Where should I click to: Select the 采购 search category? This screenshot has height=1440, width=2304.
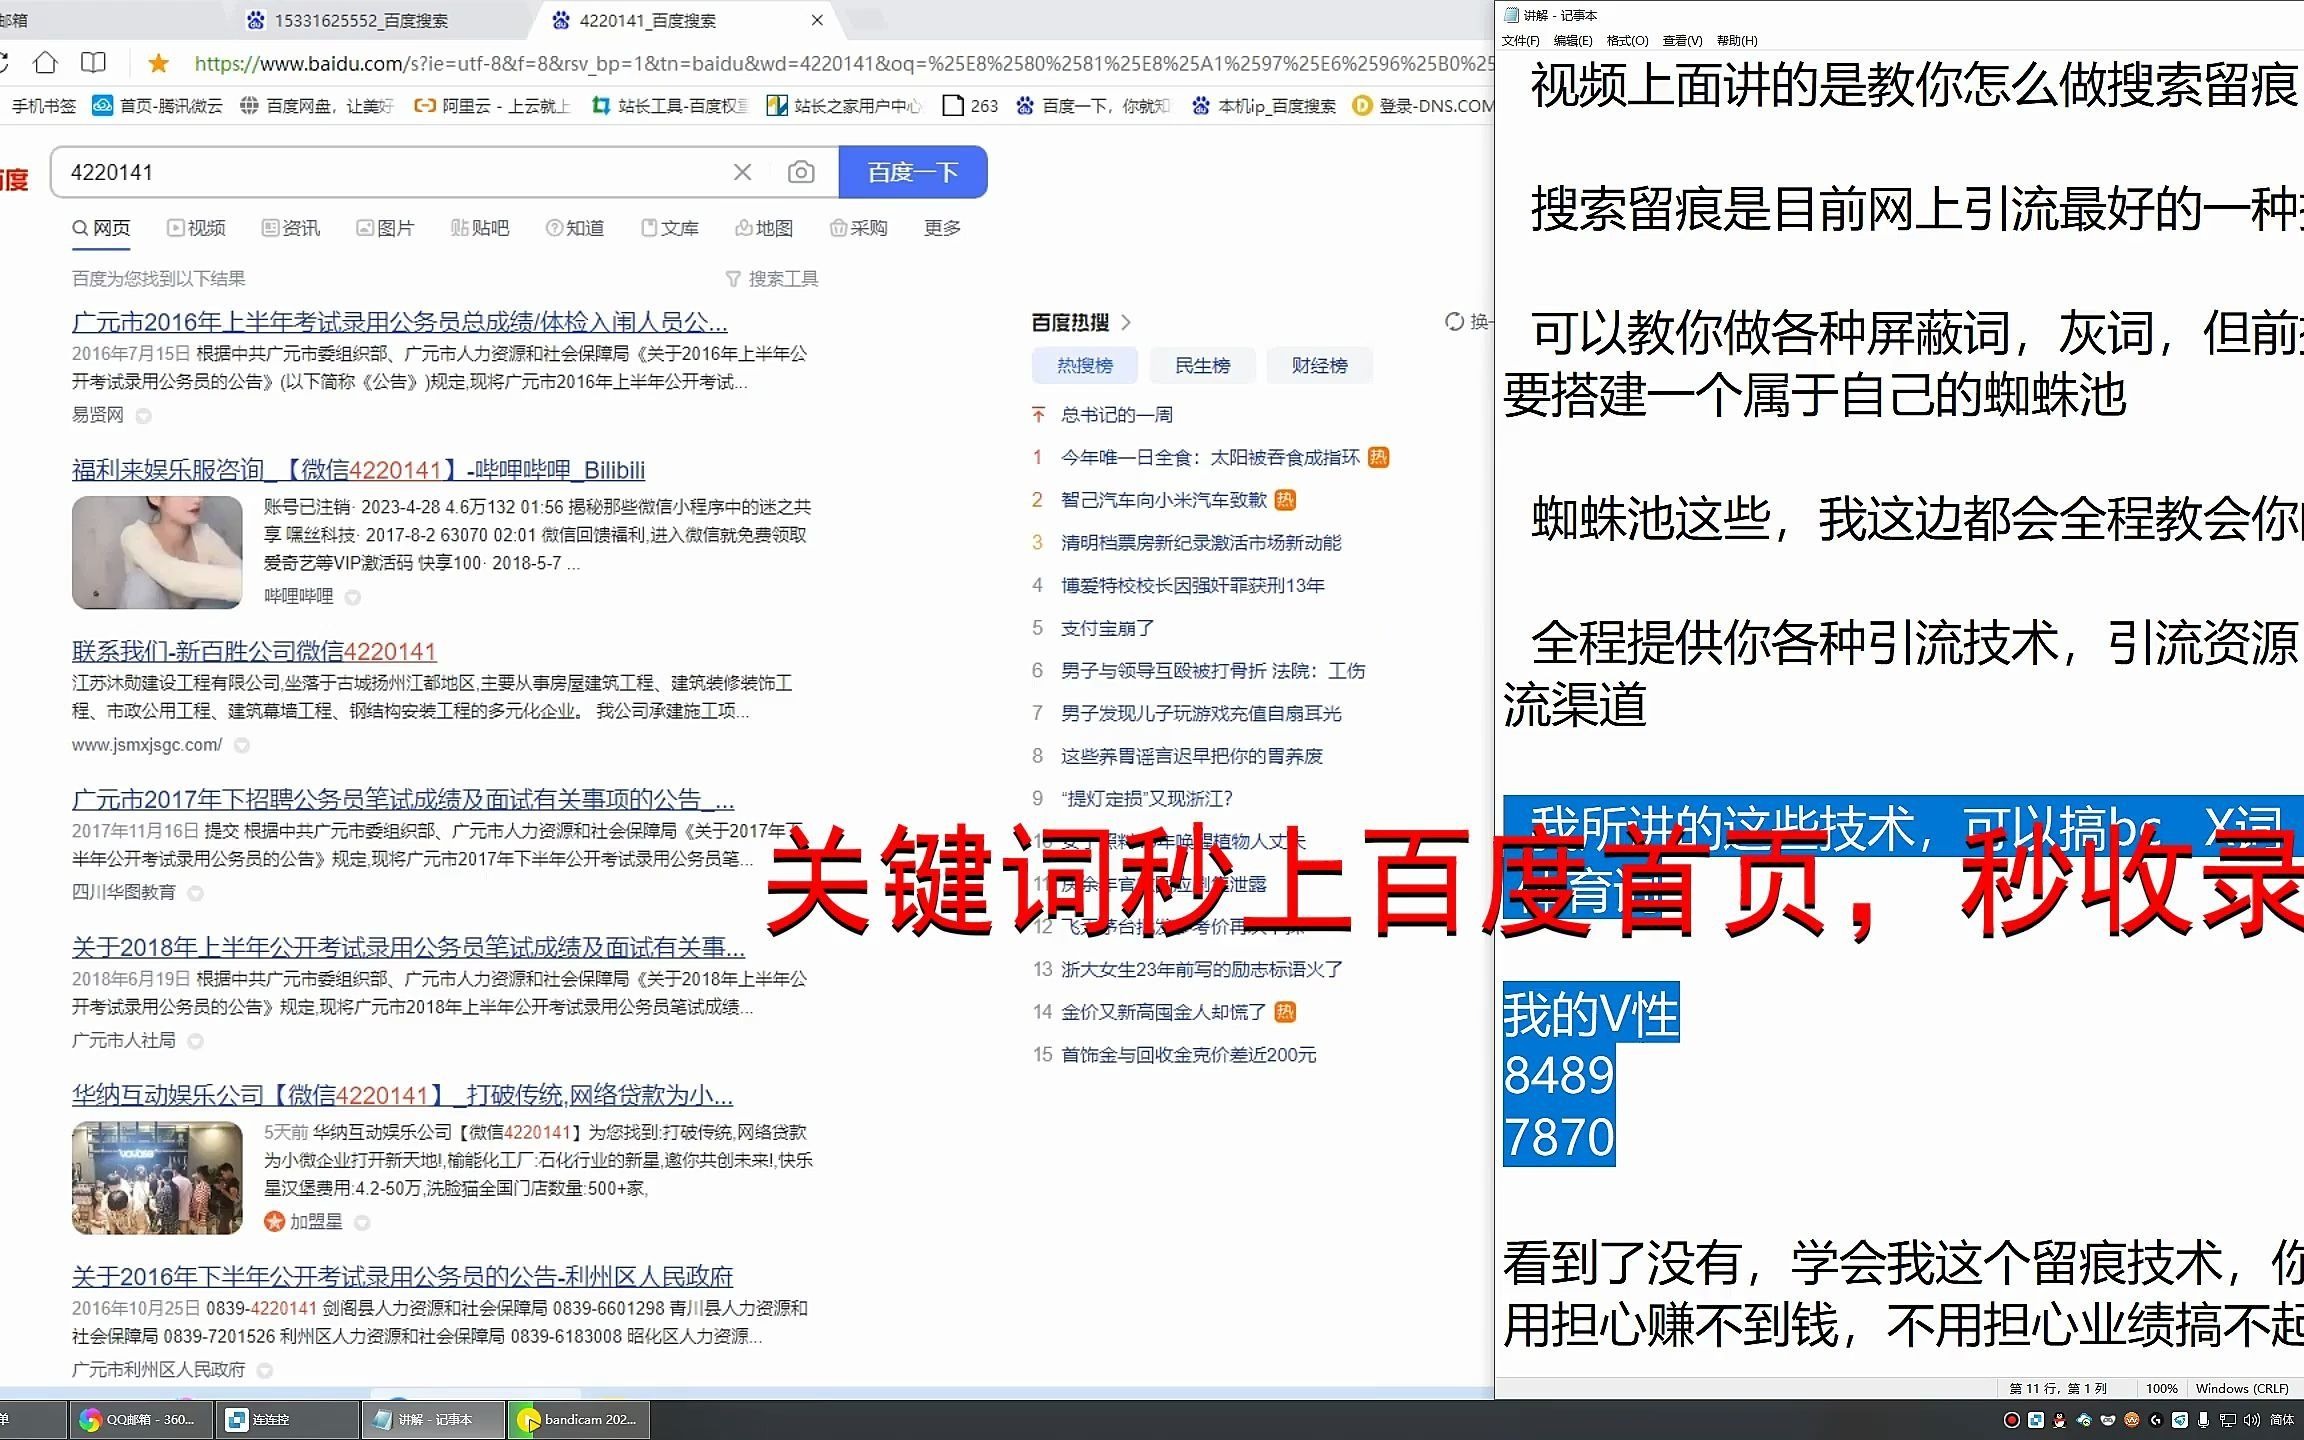point(859,228)
